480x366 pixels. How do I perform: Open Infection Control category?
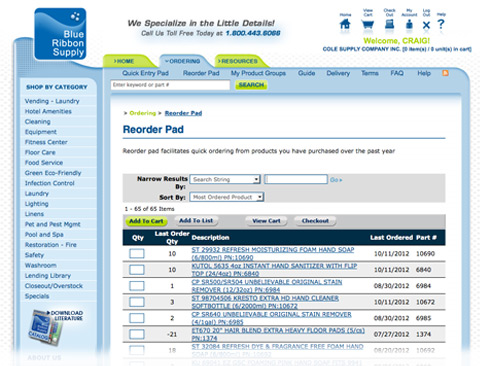coord(49,183)
